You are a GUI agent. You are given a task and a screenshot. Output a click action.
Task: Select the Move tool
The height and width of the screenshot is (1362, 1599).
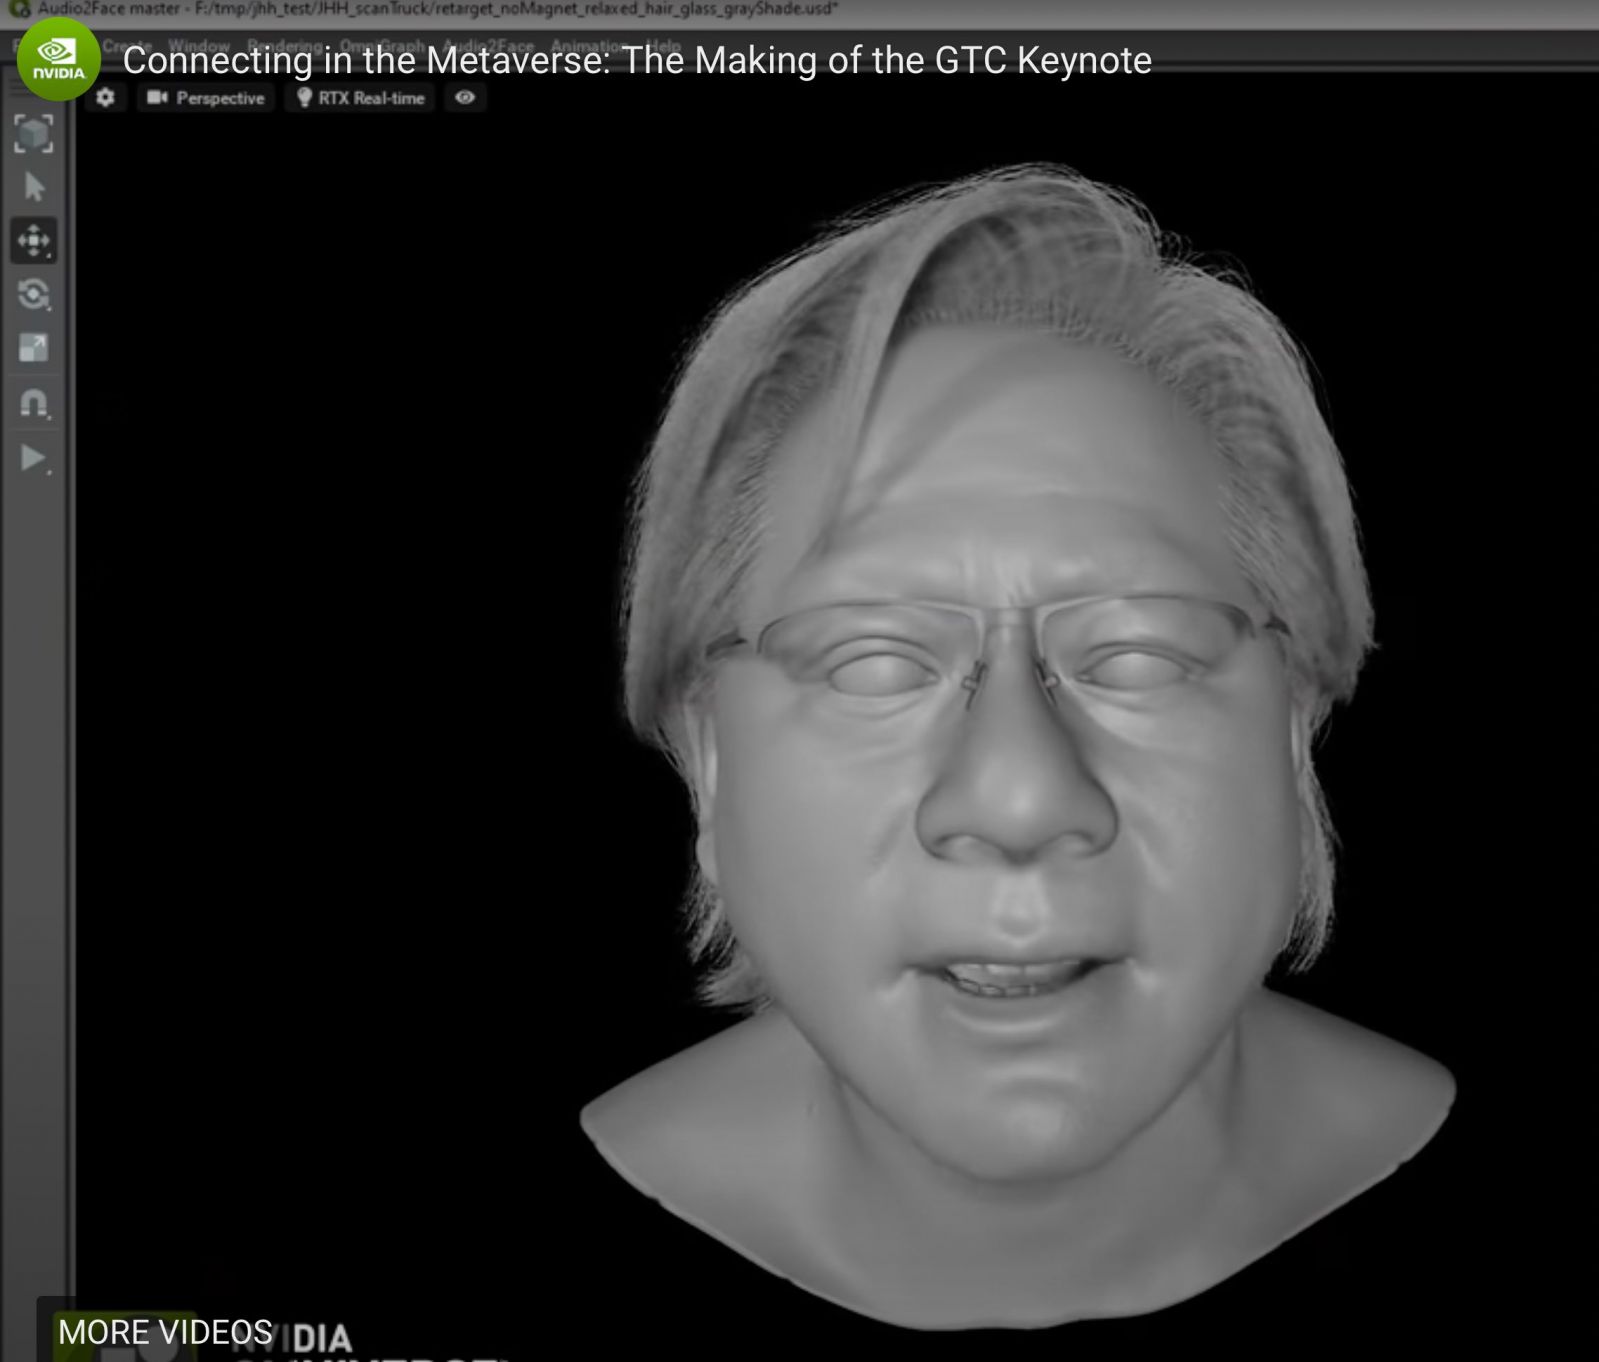(x=34, y=241)
